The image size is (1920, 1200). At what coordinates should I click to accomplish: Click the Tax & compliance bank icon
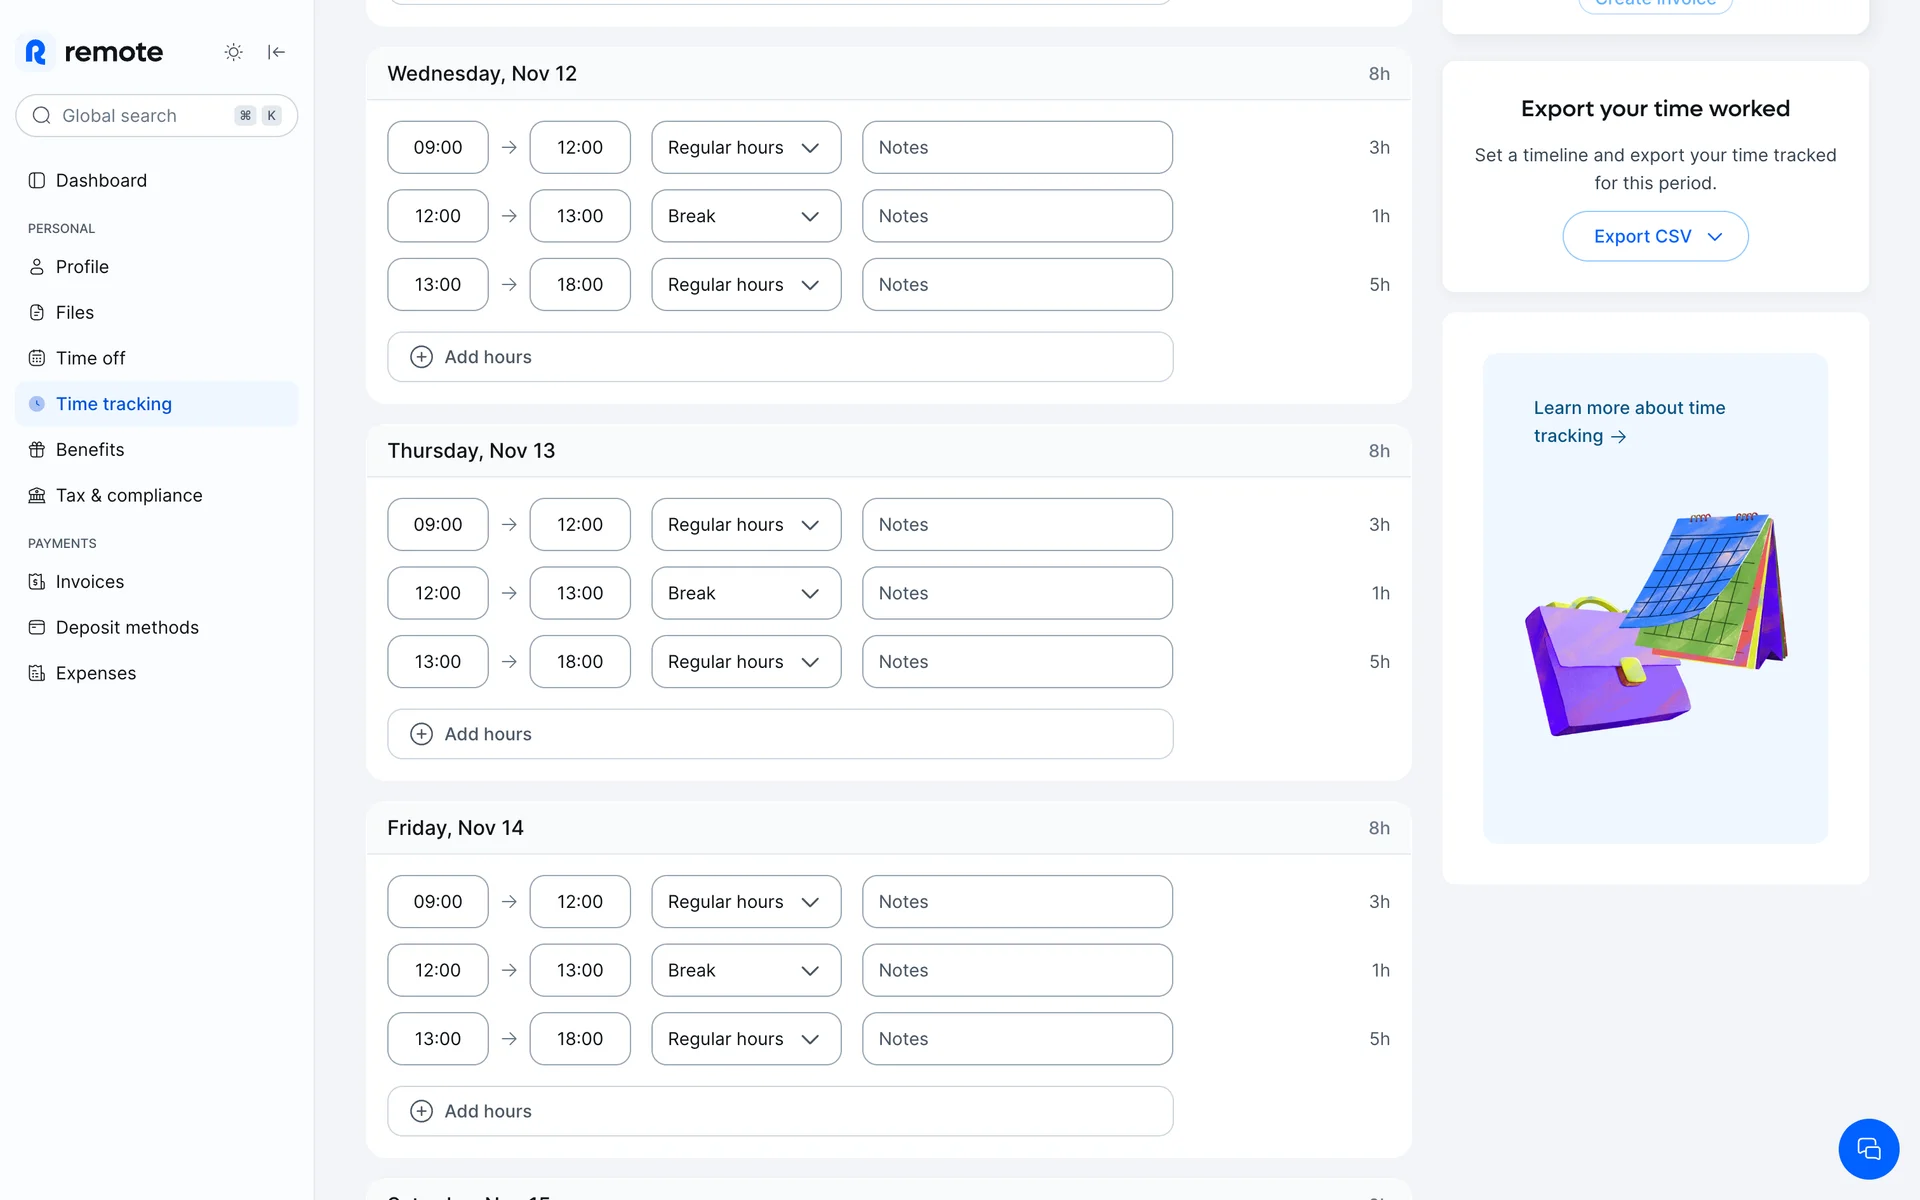tap(37, 496)
